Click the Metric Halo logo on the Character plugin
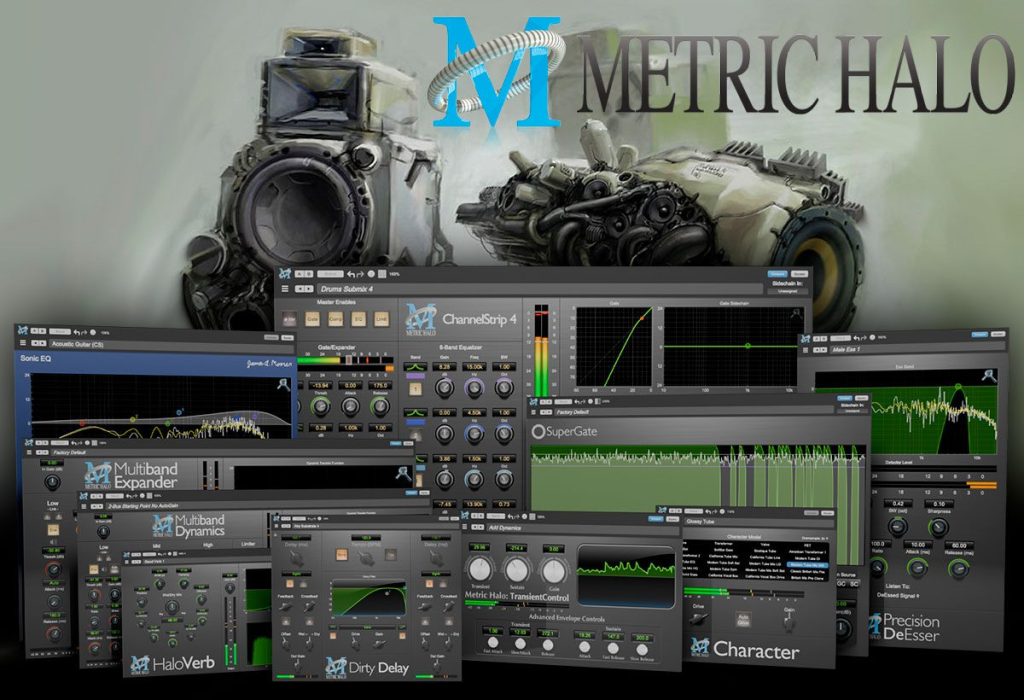 click(x=701, y=646)
